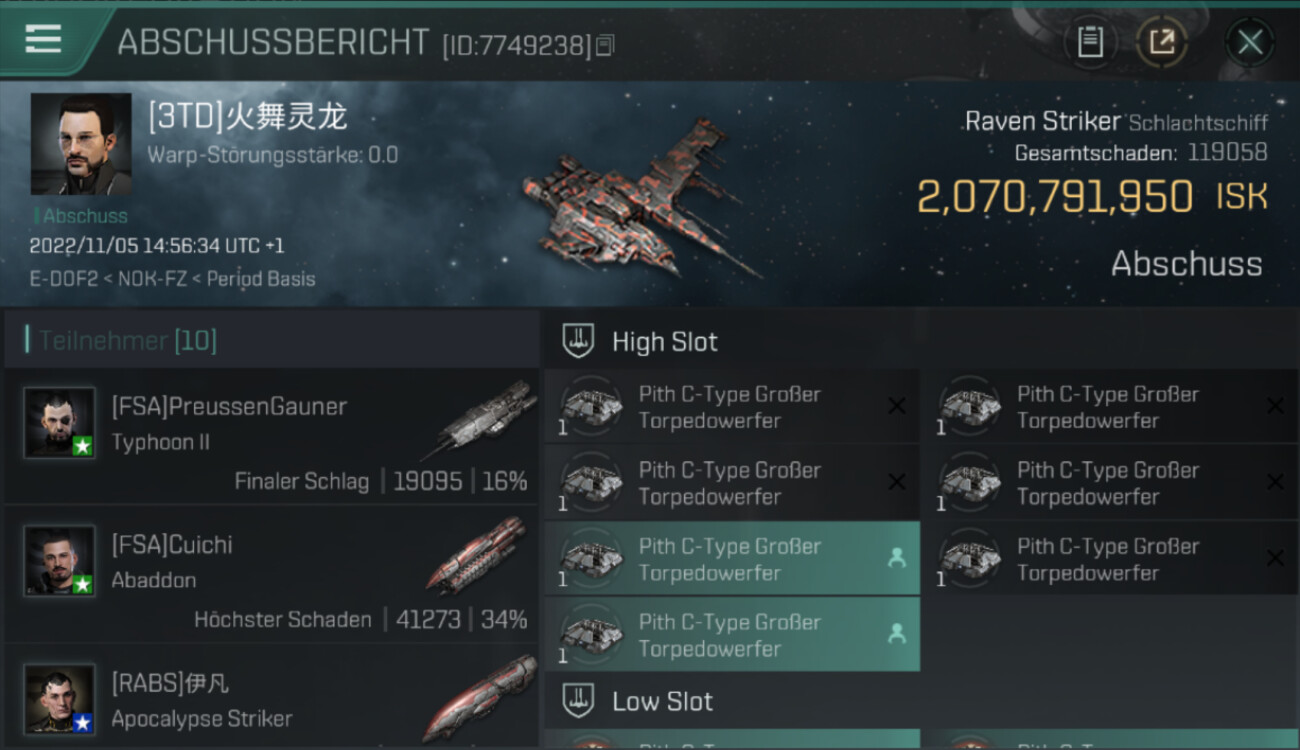Click the Abaddon ship icon
1300x750 pixels.
click(476, 555)
